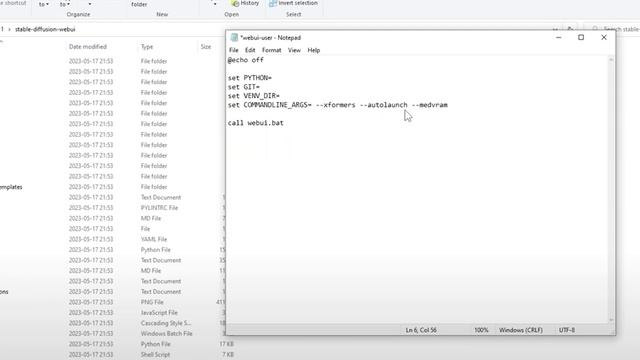Screen dimensions: 640x360
Task: Sort Explorer files by Date modified column
Action: tap(88, 47)
